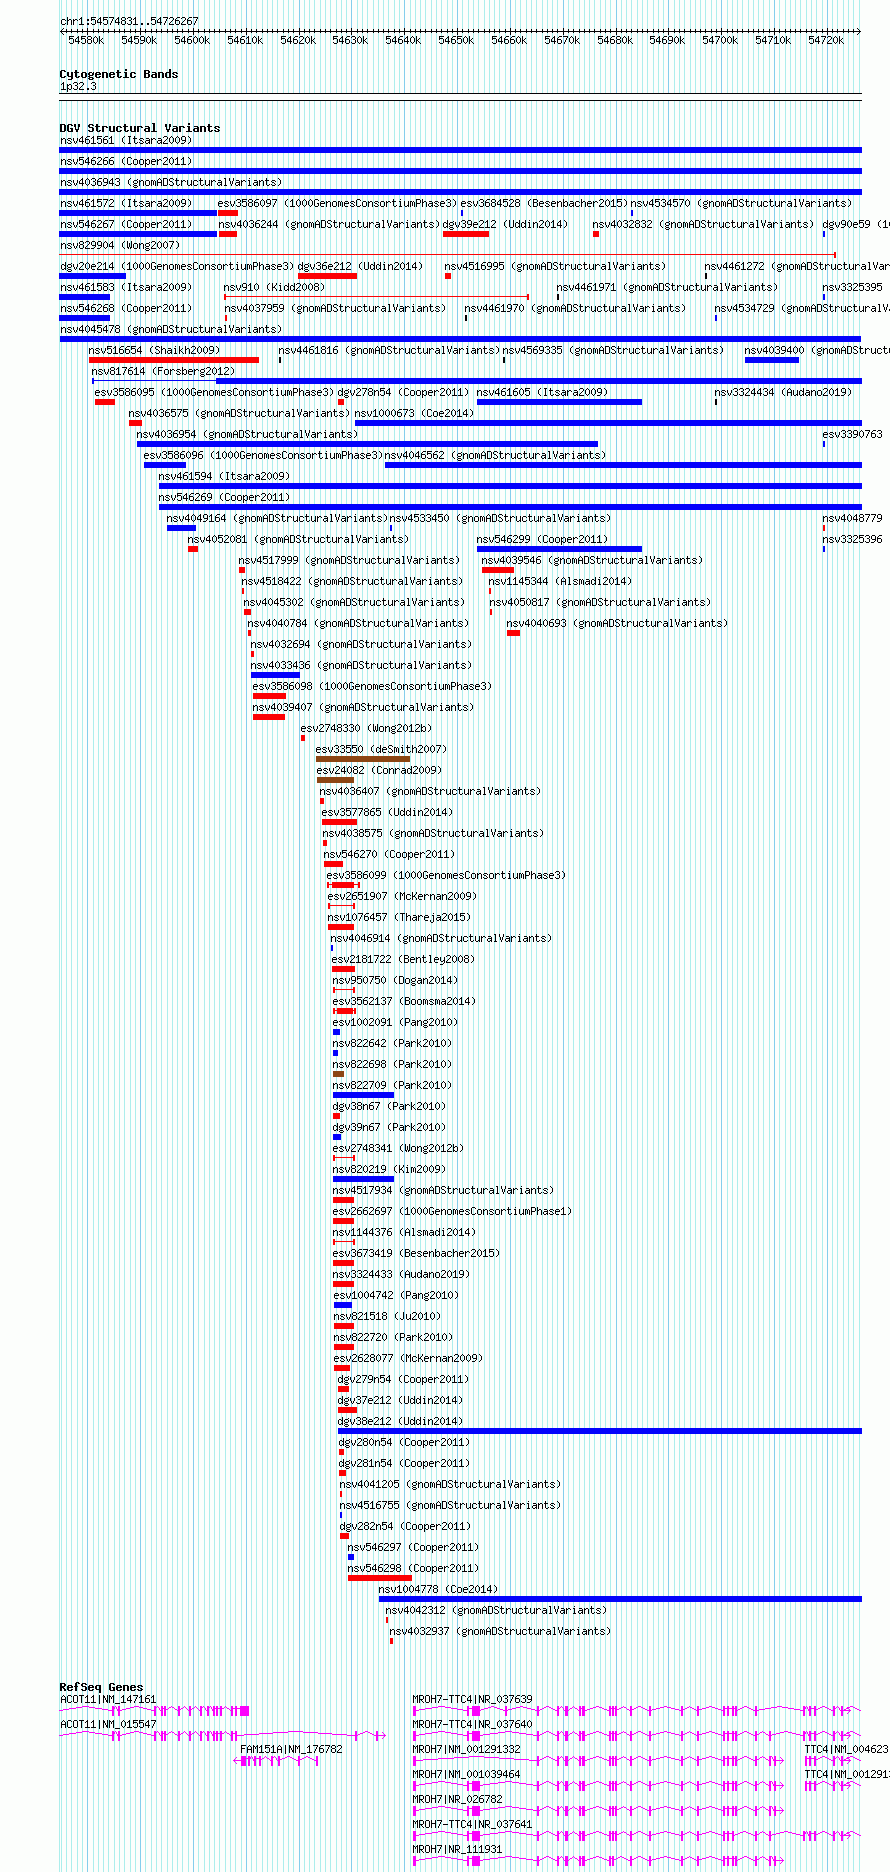Select nsv820219 (Kim2009) variant label
890x1872 pixels.
(x=389, y=1170)
